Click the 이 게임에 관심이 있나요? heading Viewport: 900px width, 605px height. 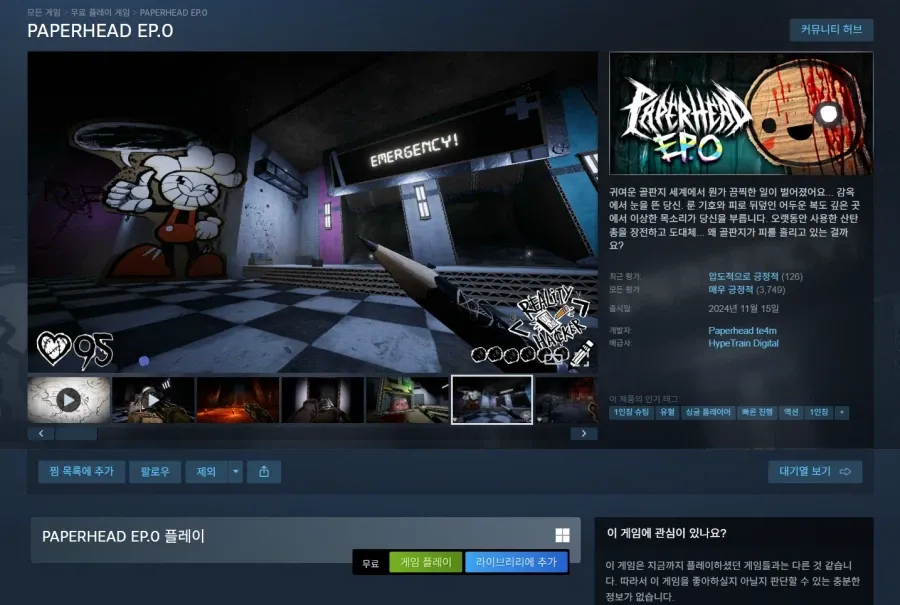click(x=666, y=533)
